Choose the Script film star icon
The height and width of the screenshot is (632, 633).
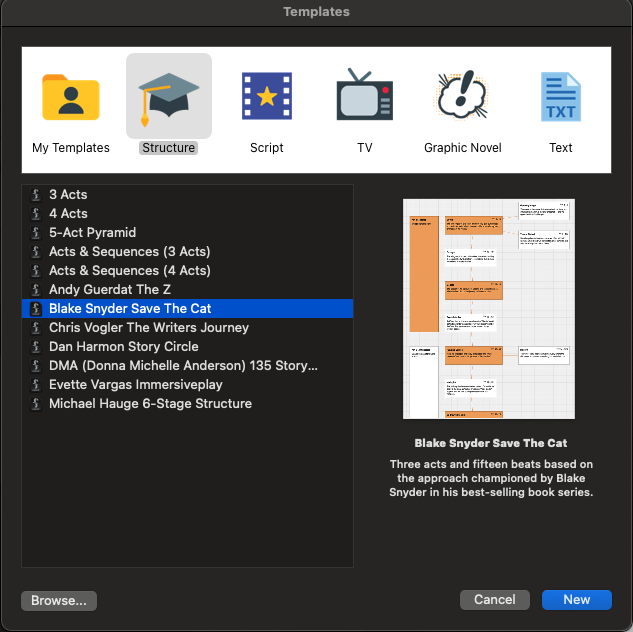click(267, 97)
